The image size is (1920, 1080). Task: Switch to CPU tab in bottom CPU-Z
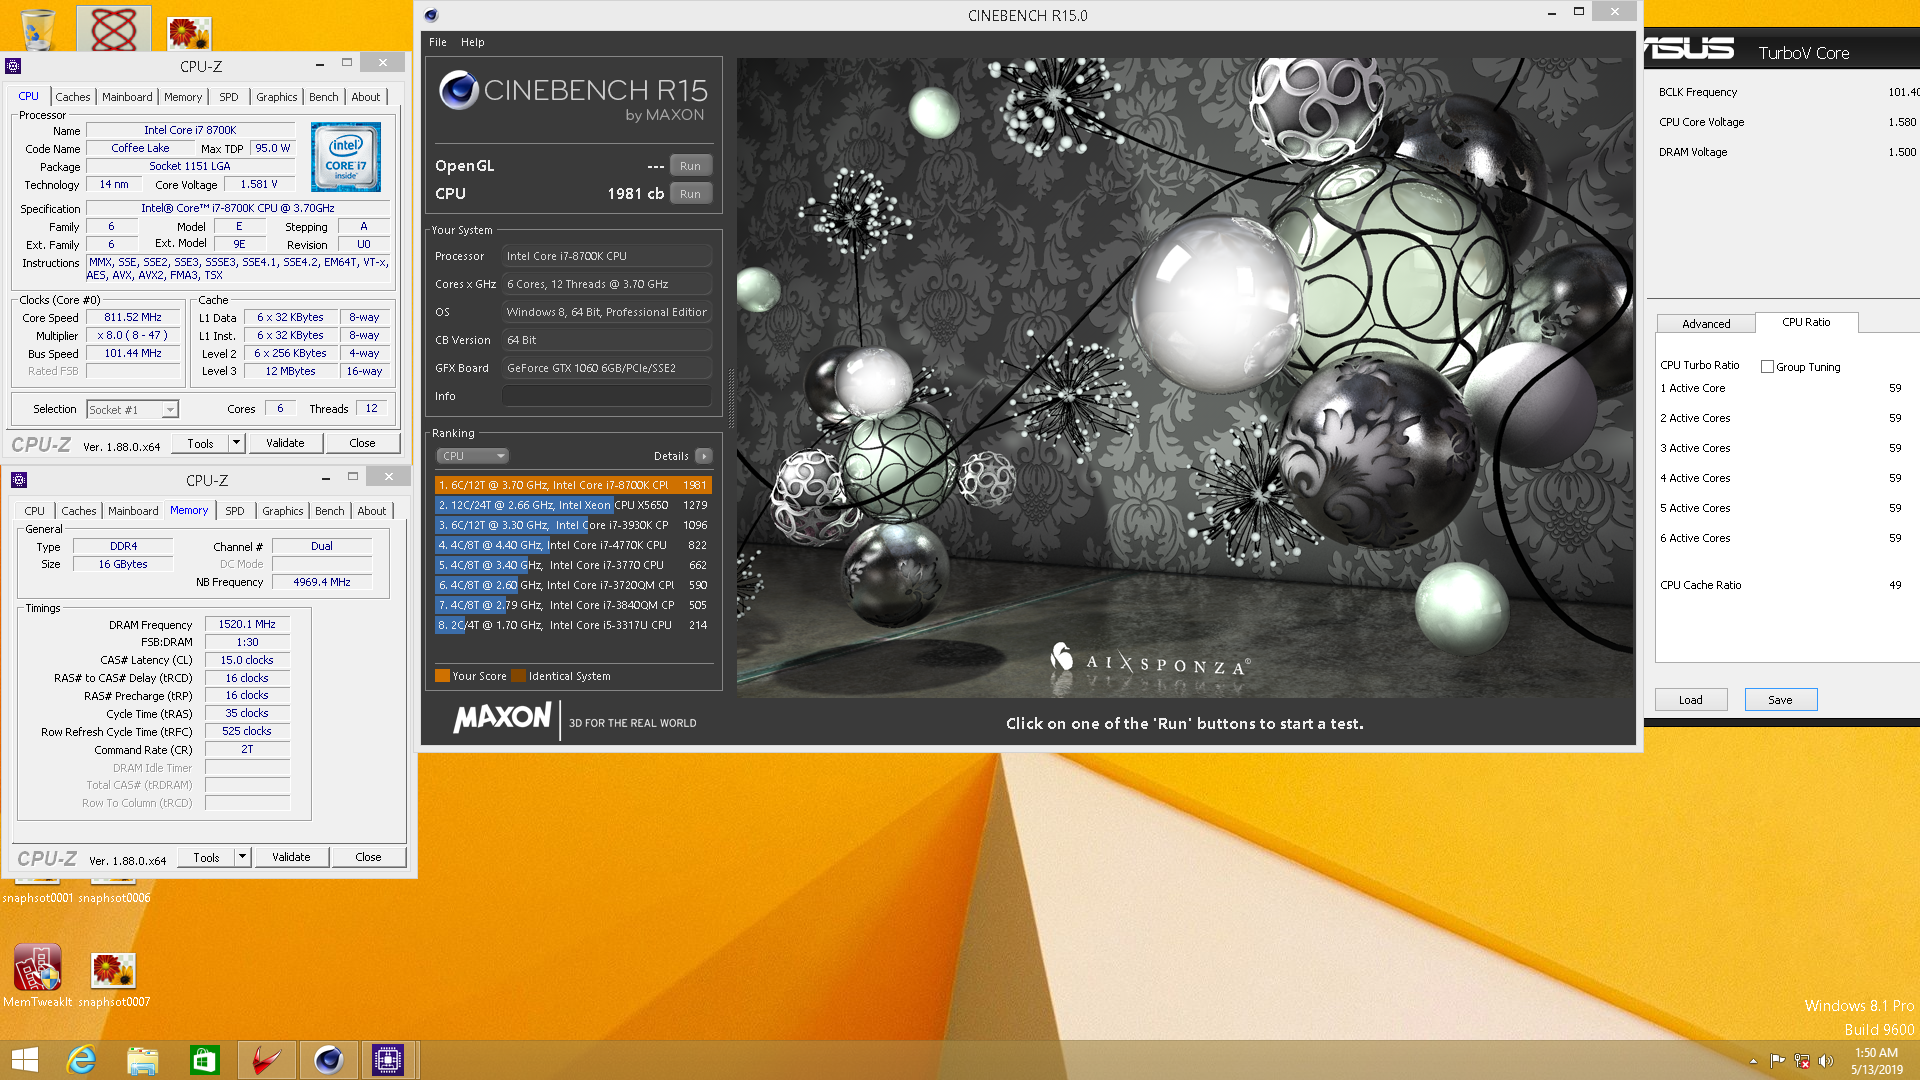tap(35, 511)
